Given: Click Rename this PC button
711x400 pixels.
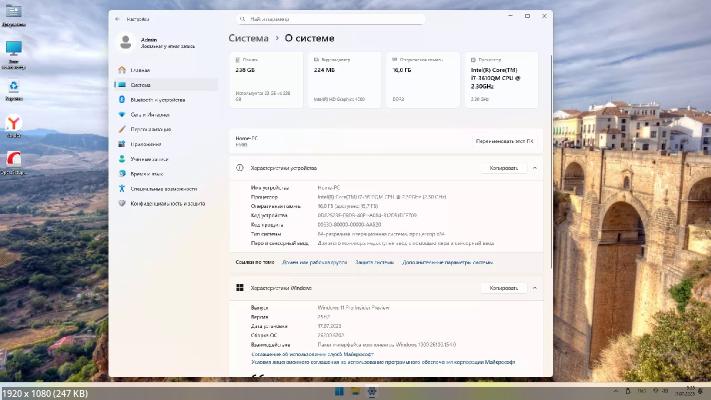Looking at the screenshot, I should point(504,141).
